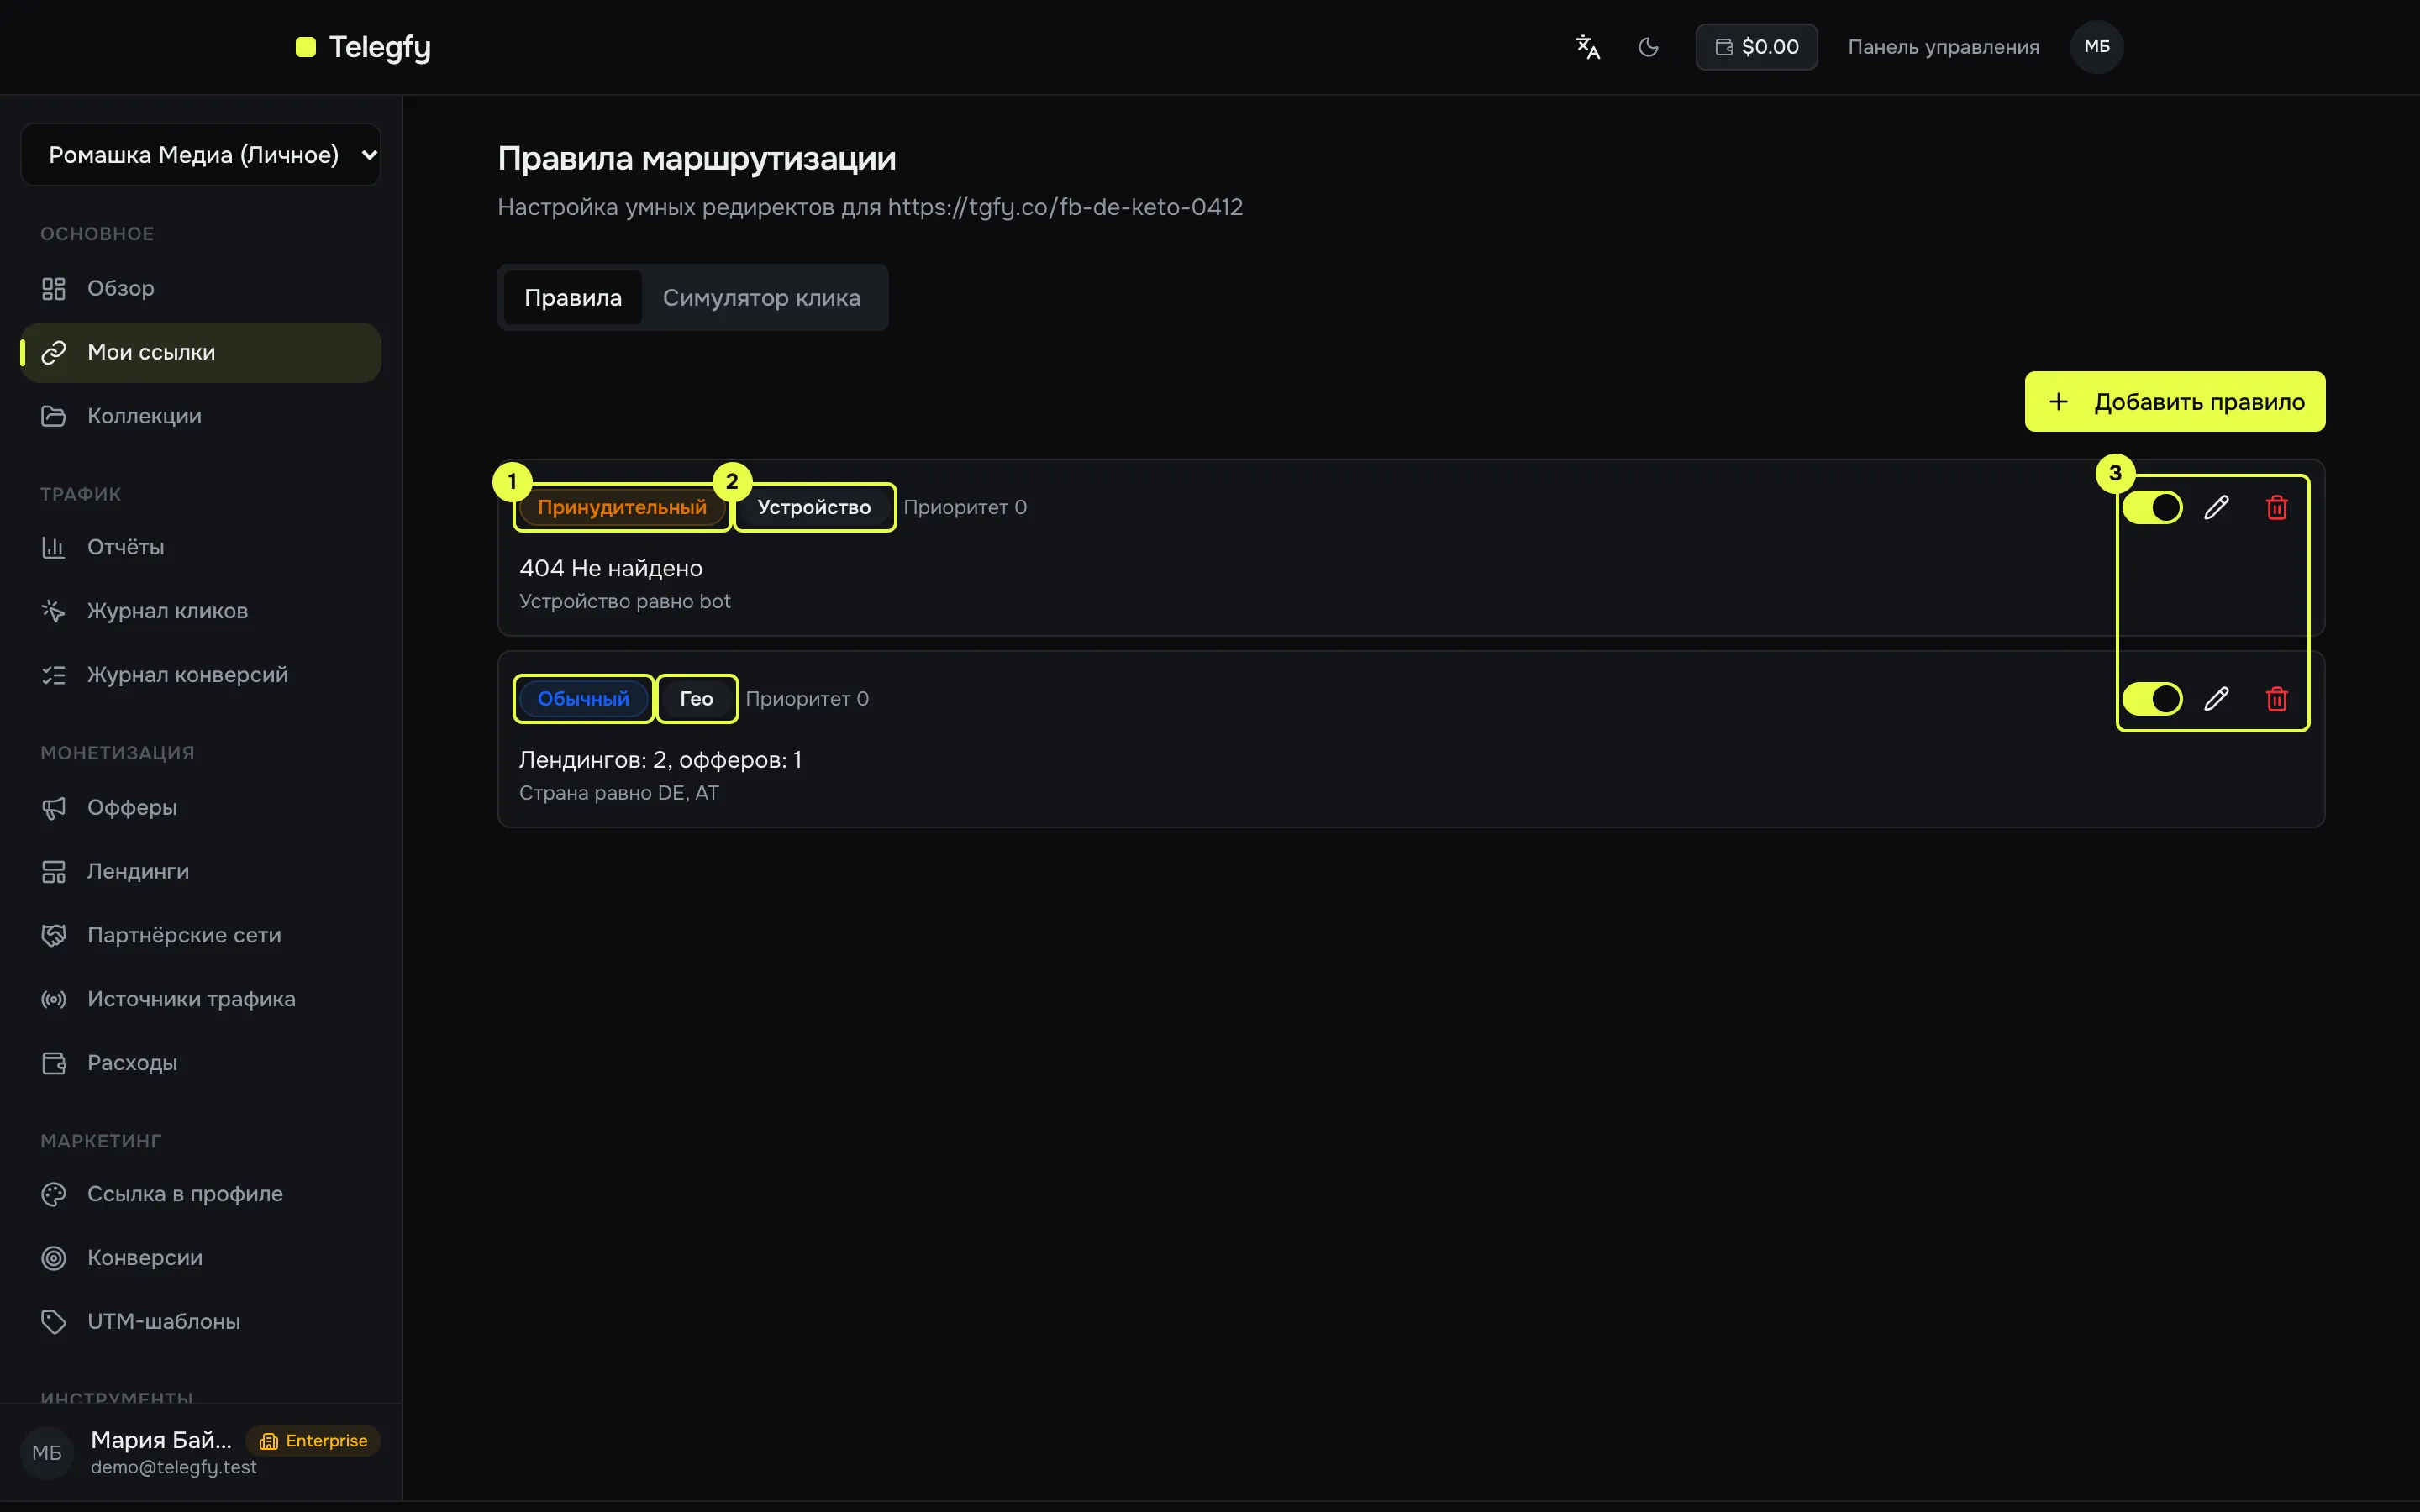The height and width of the screenshot is (1512, 2420).
Task: Open UTM-шаблоны page
Action: click(201, 1322)
